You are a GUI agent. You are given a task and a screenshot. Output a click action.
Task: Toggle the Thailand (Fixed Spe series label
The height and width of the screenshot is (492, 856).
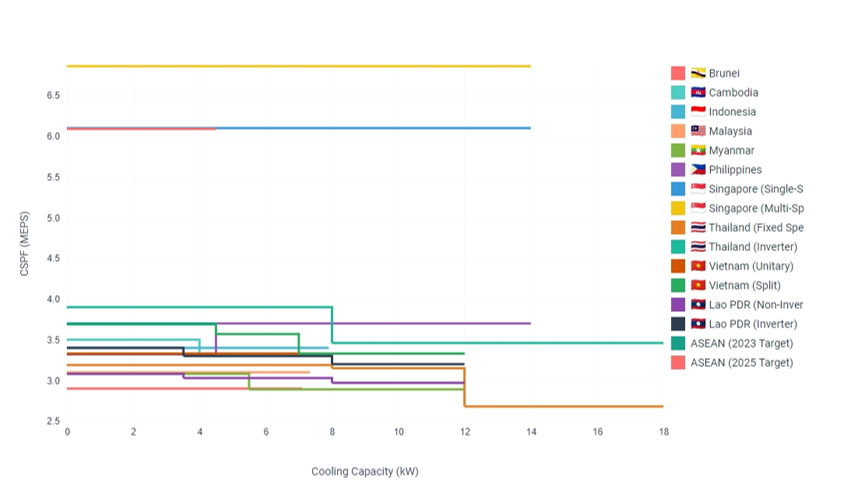(756, 227)
